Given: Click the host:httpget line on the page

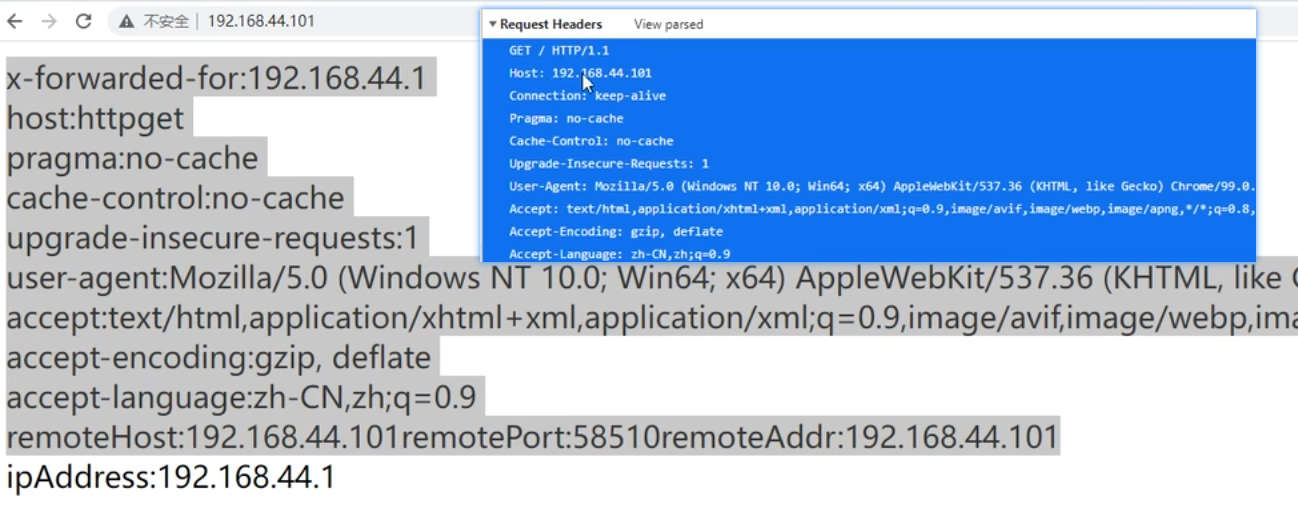Looking at the screenshot, I should (95, 118).
